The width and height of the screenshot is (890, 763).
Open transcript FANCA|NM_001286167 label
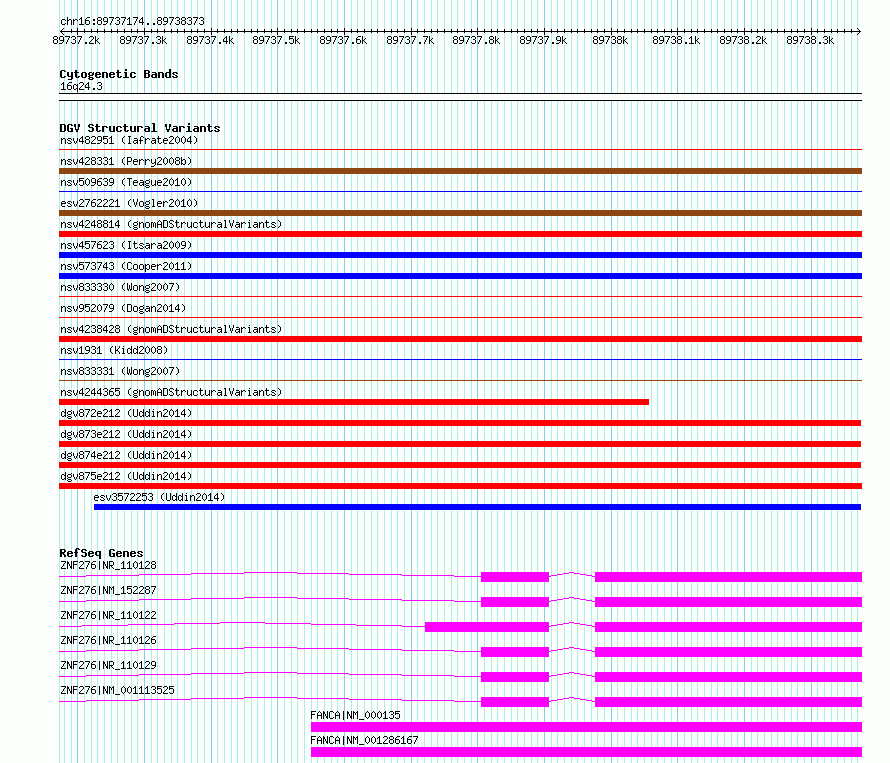point(364,740)
